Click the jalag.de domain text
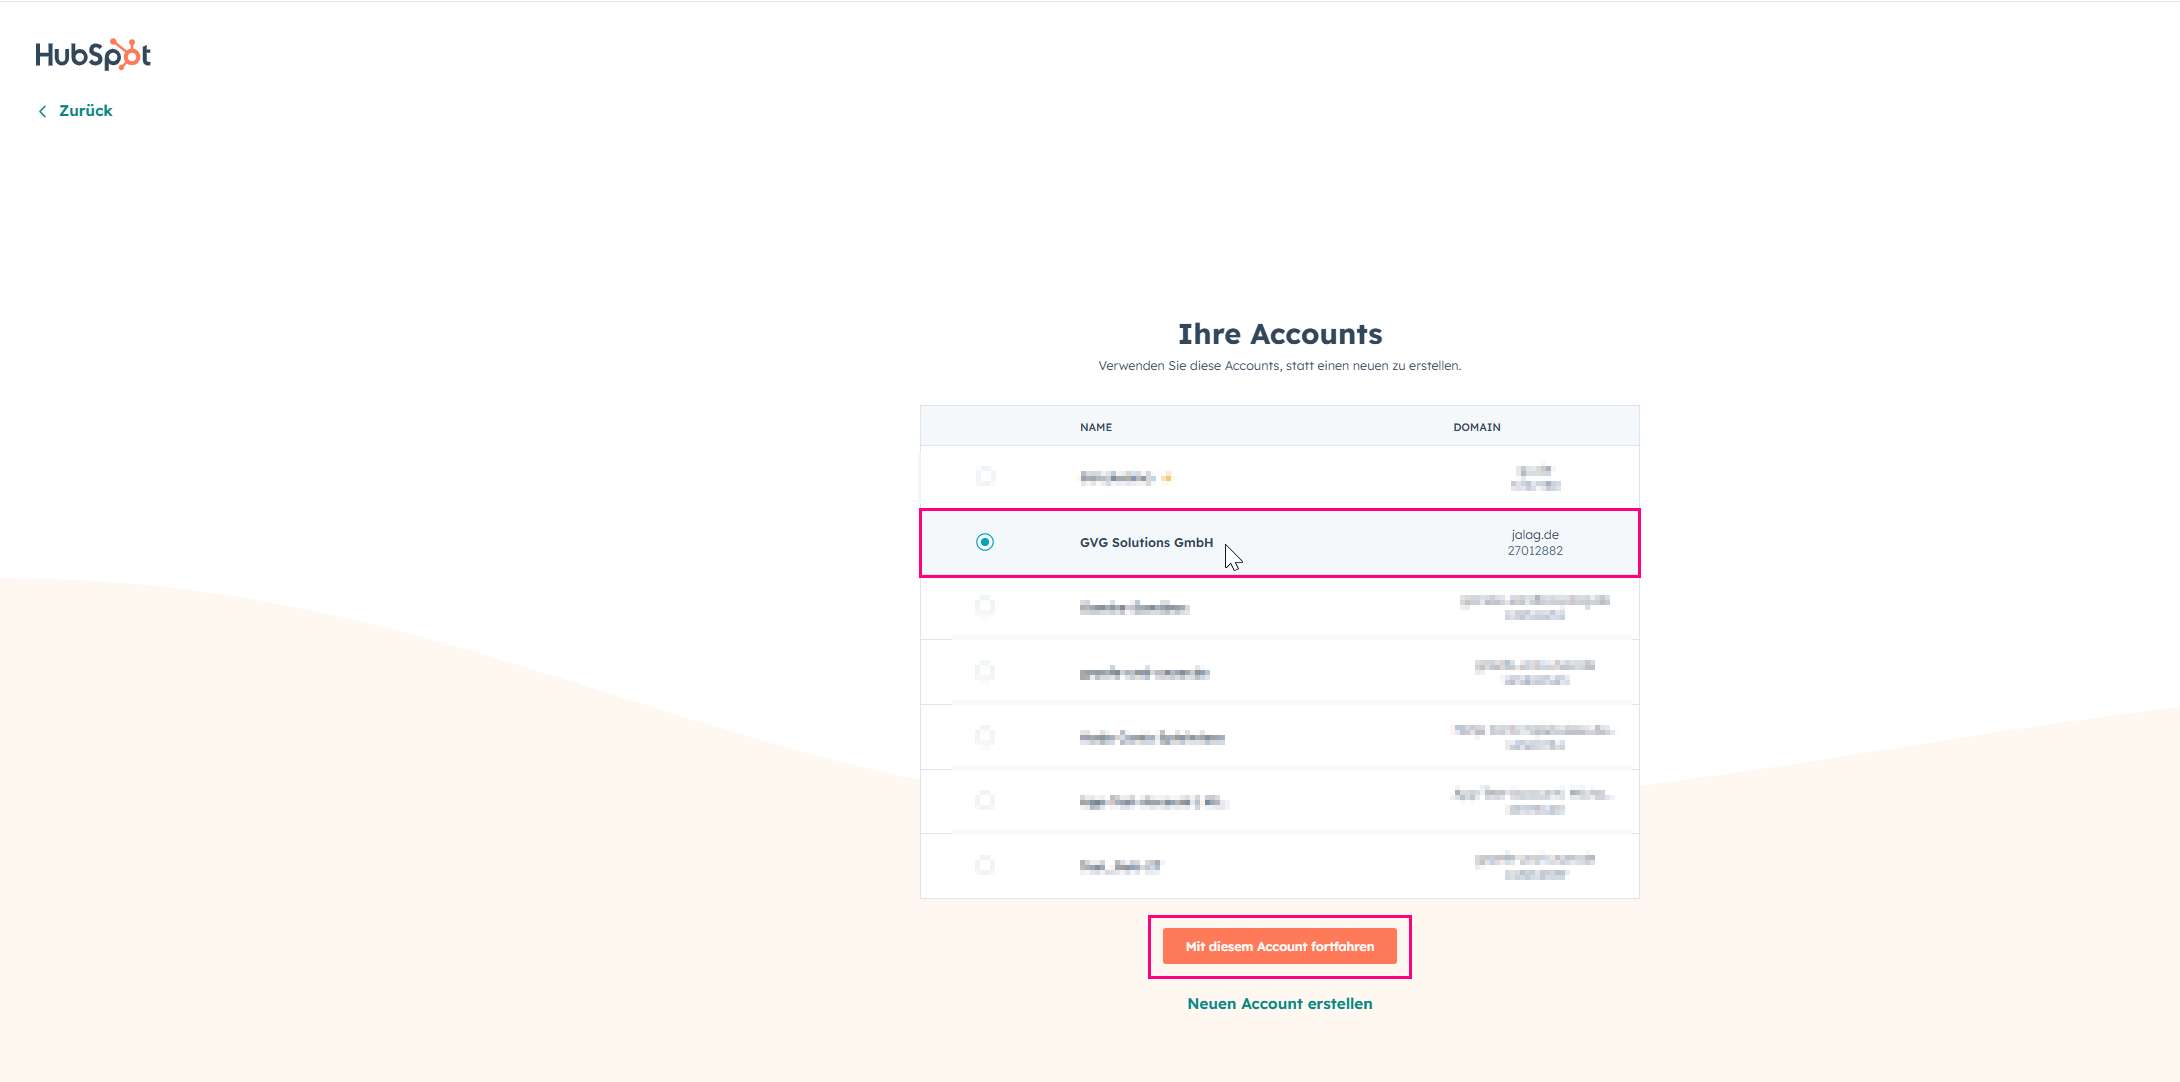 coord(1535,535)
